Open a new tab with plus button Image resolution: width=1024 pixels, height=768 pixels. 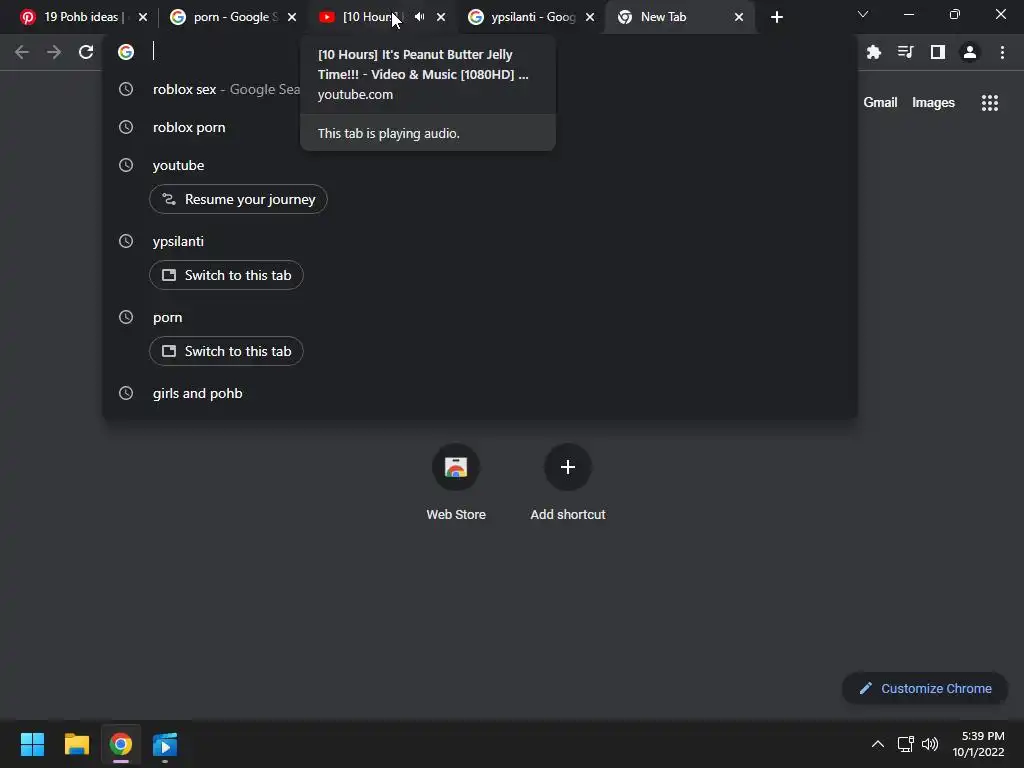click(x=776, y=17)
